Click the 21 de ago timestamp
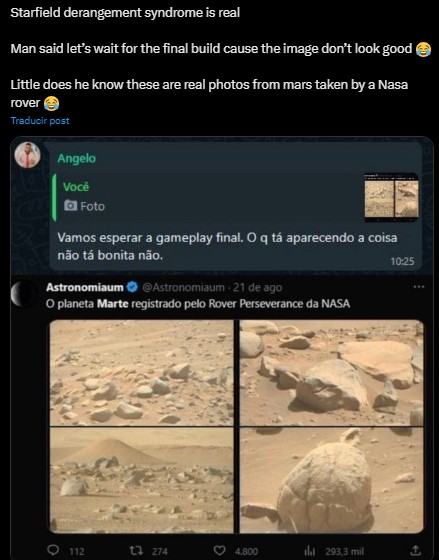439x560 pixels. point(258,287)
